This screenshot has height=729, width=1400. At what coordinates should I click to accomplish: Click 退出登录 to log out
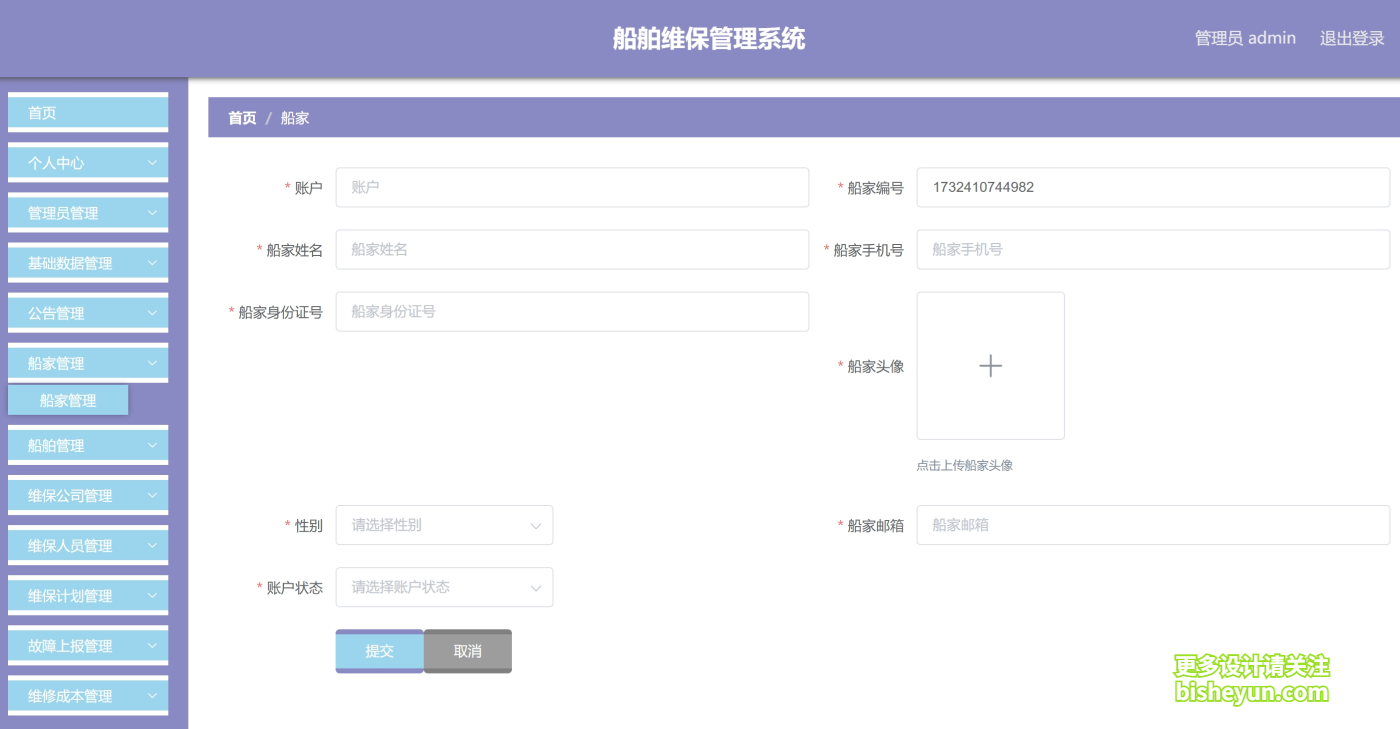tap(1352, 38)
